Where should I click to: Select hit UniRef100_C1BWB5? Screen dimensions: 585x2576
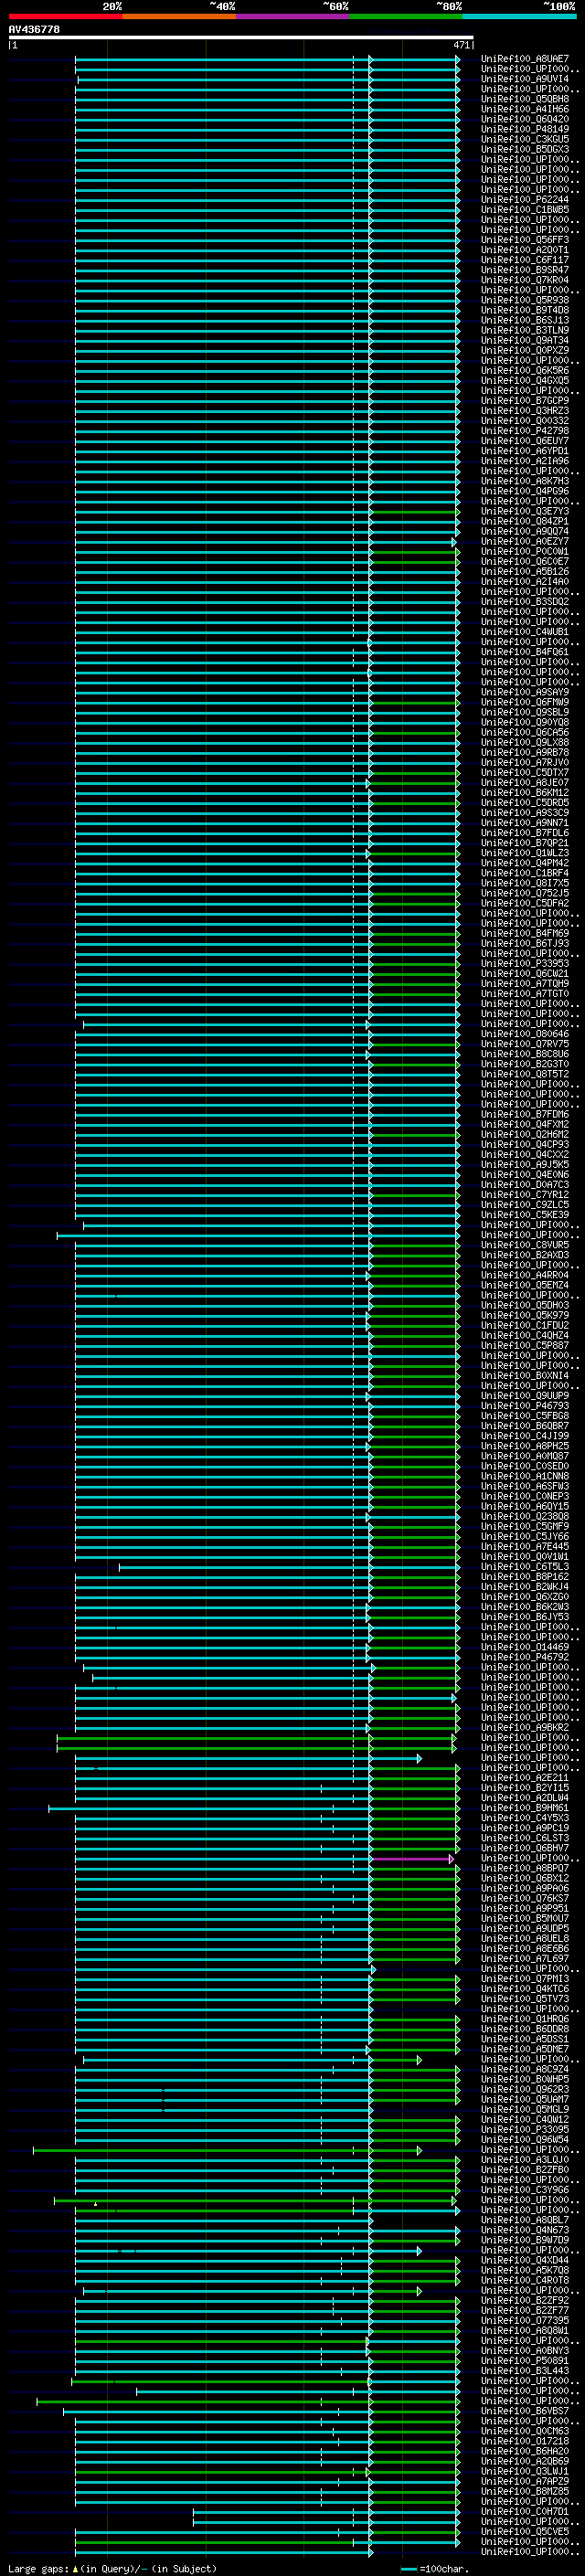525,210
